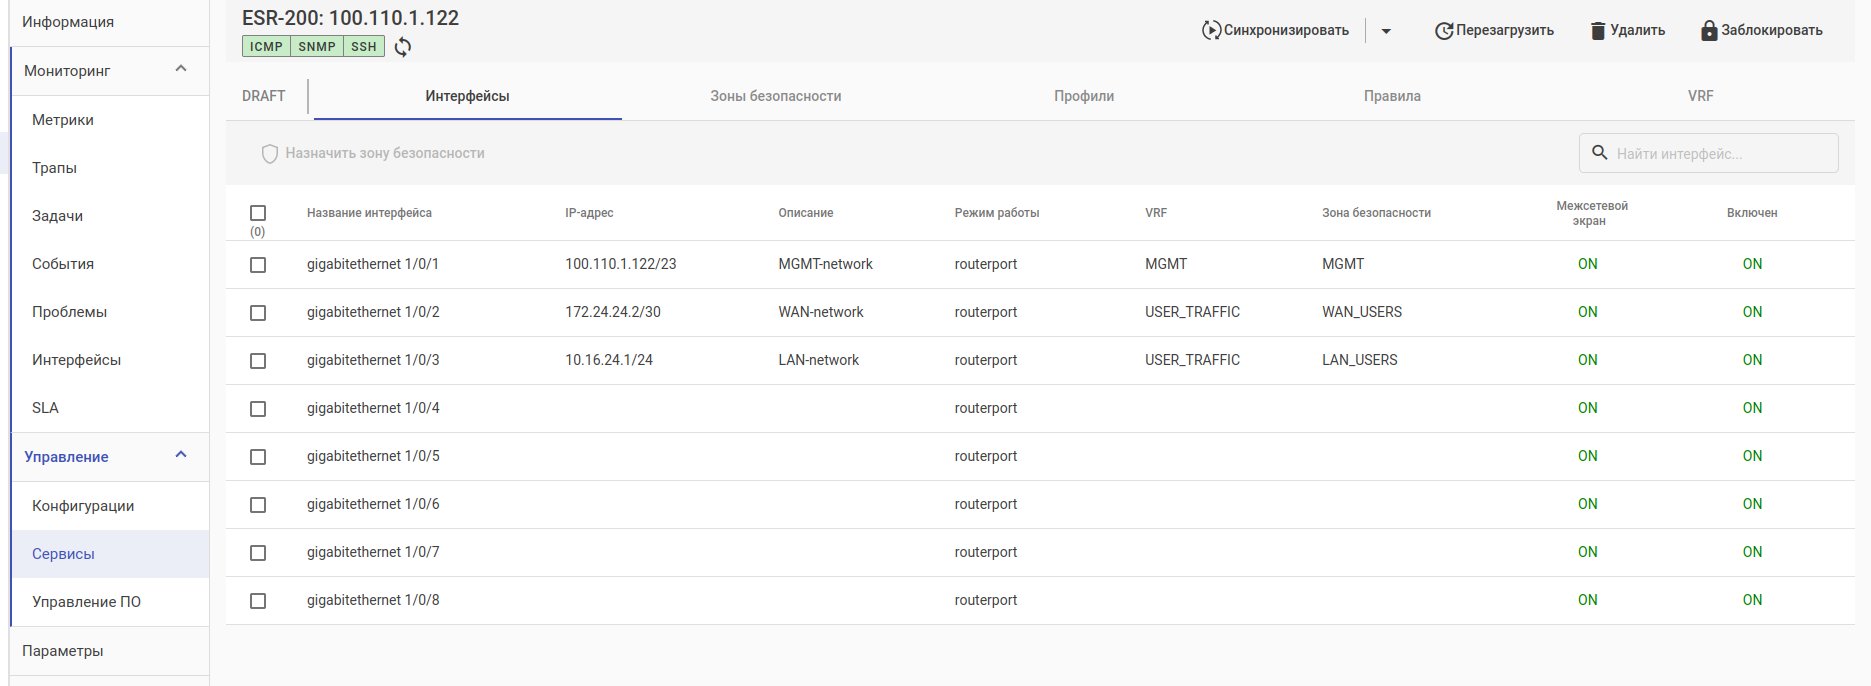Screen dimensions: 1871x686
Task: Toggle firewall ON for gigabitethernet 1/0/2
Action: coord(1587,312)
